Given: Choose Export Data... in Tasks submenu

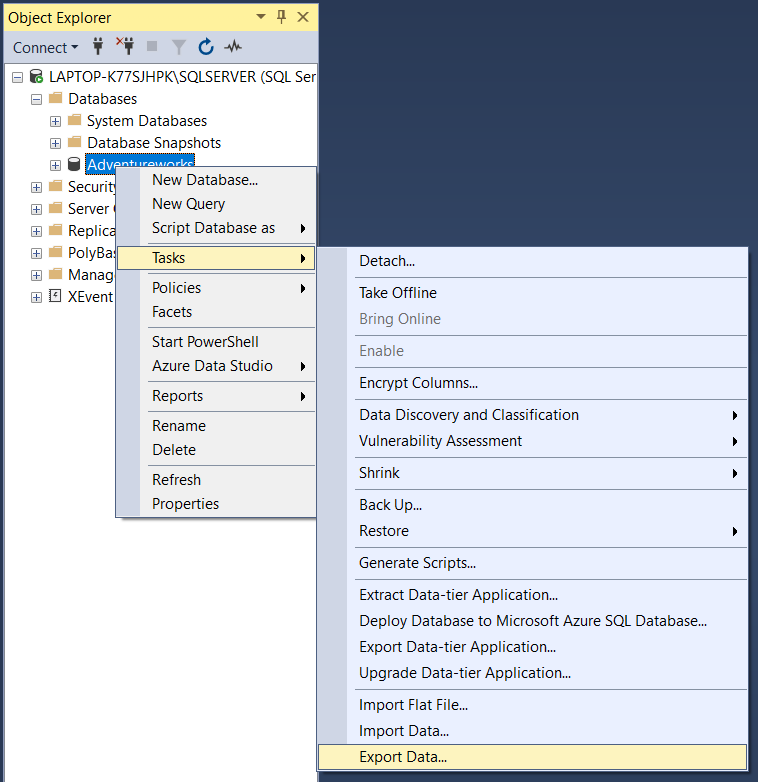Looking at the screenshot, I should pos(533,757).
